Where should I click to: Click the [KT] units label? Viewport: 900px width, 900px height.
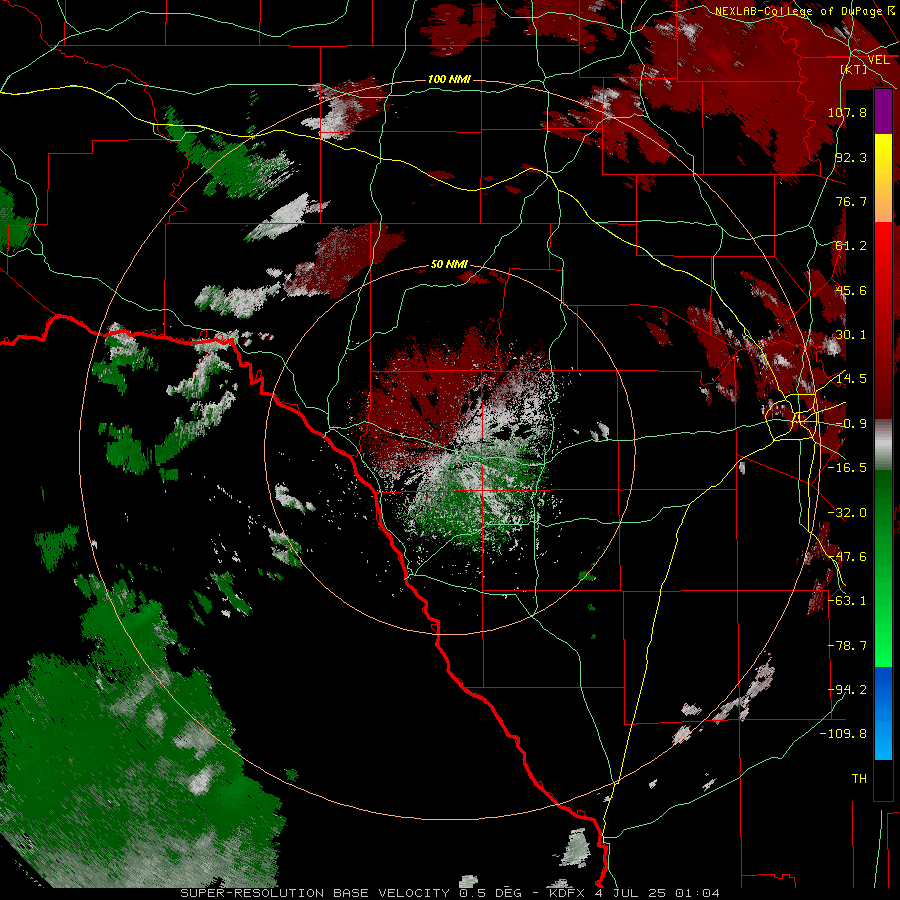(x=854, y=69)
